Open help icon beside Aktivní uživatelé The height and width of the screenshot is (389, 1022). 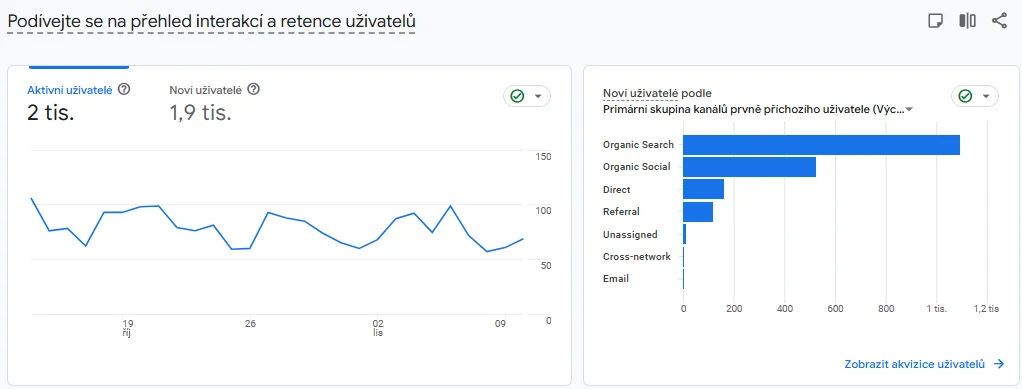(x=124, y=89)
